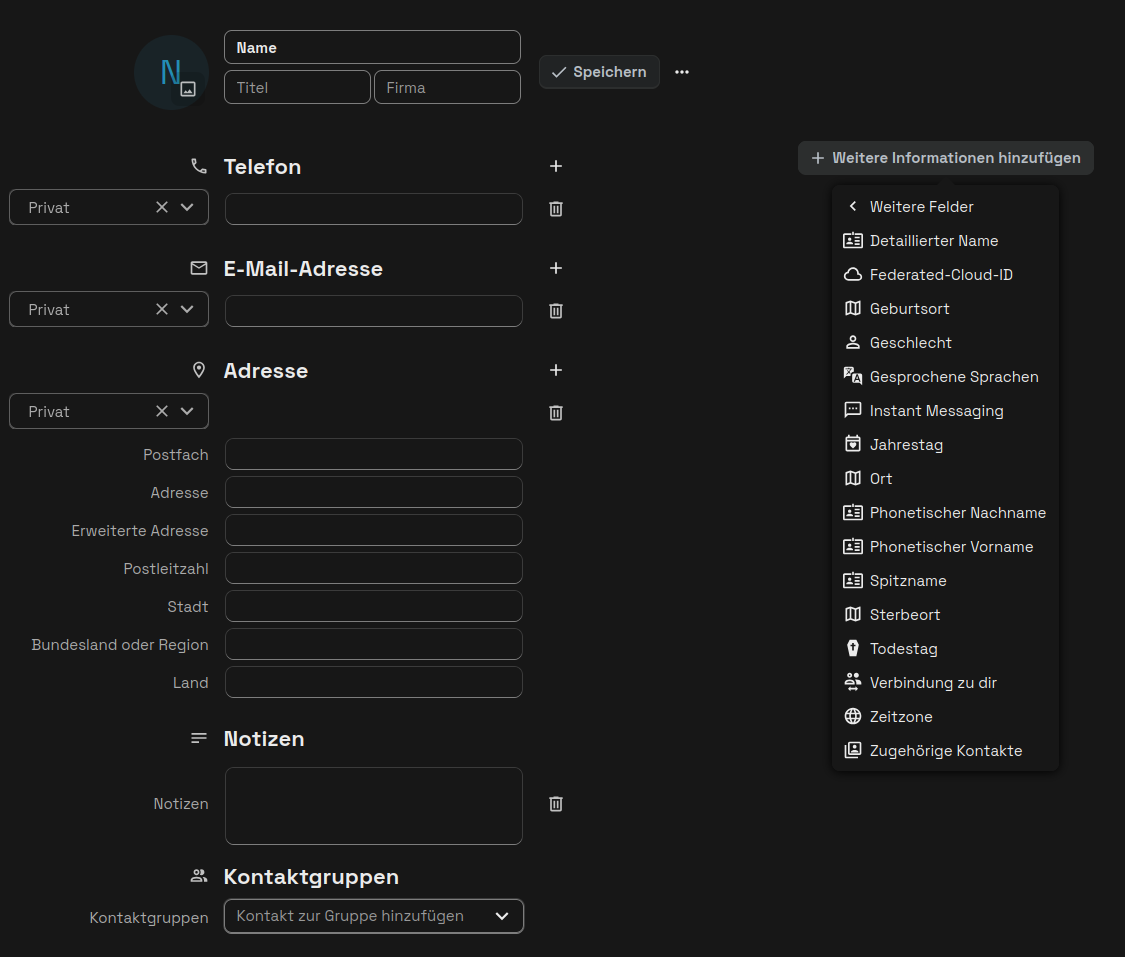Delete the phone number field with trash icon
Screen dimensions: 1125x957
pos(556,209)
